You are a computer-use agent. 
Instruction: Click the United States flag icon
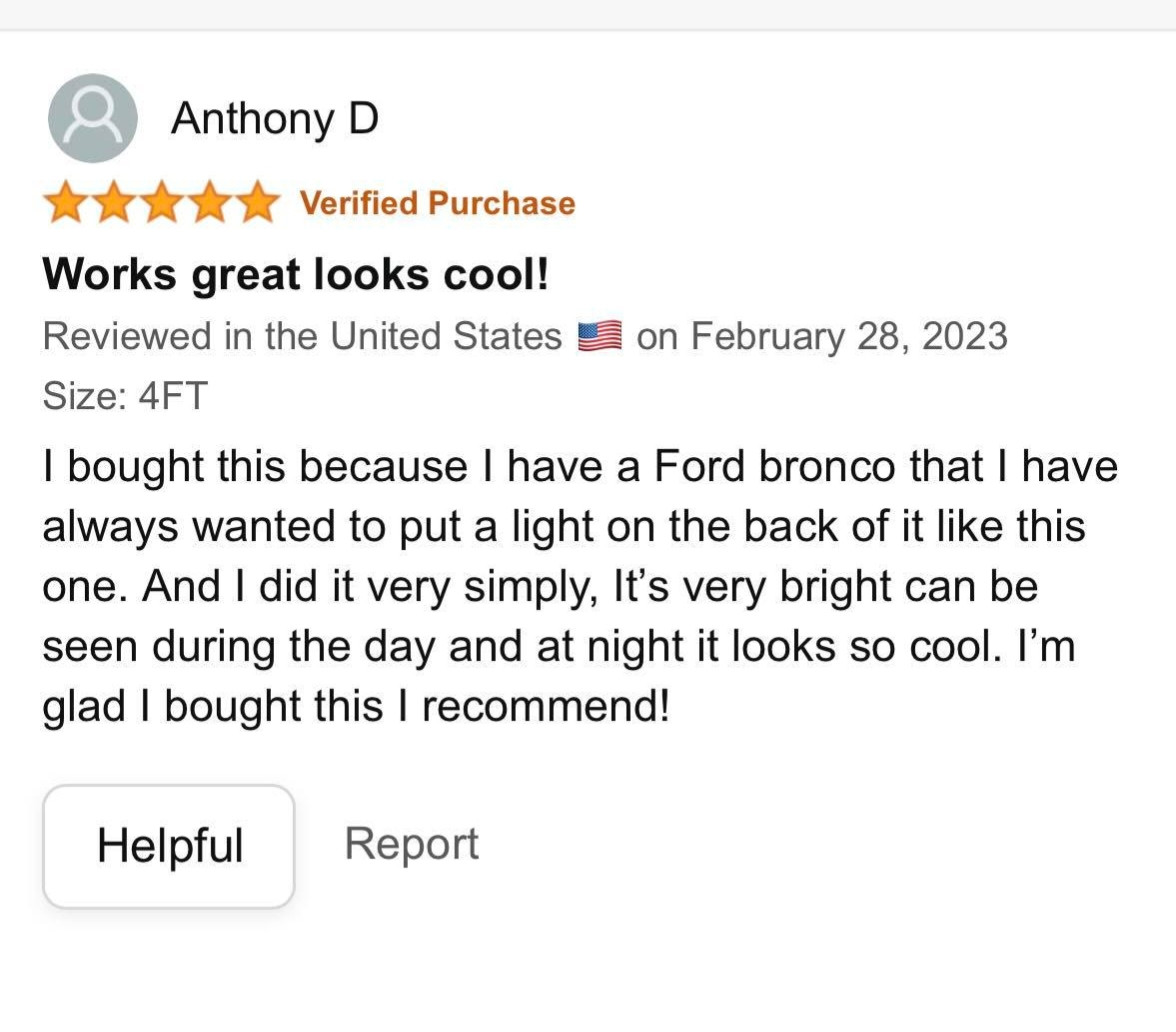(600, 336)
